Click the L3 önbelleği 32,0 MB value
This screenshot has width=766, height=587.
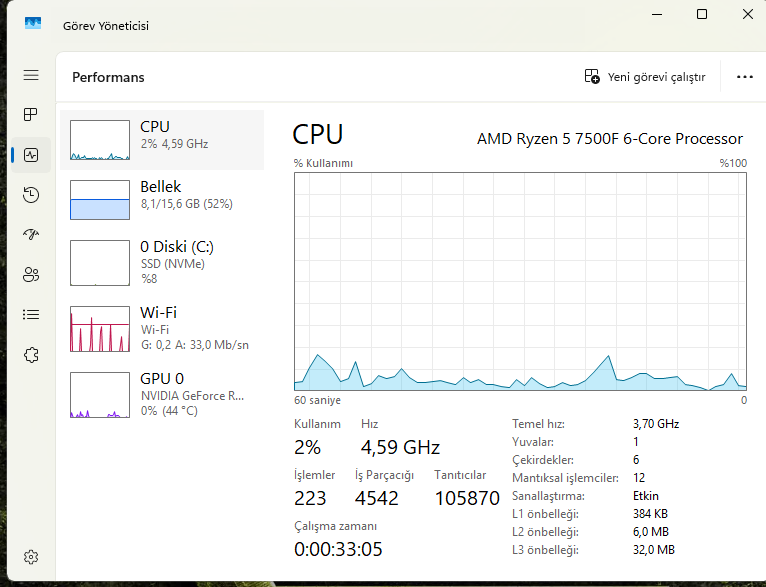pos(654,550)
